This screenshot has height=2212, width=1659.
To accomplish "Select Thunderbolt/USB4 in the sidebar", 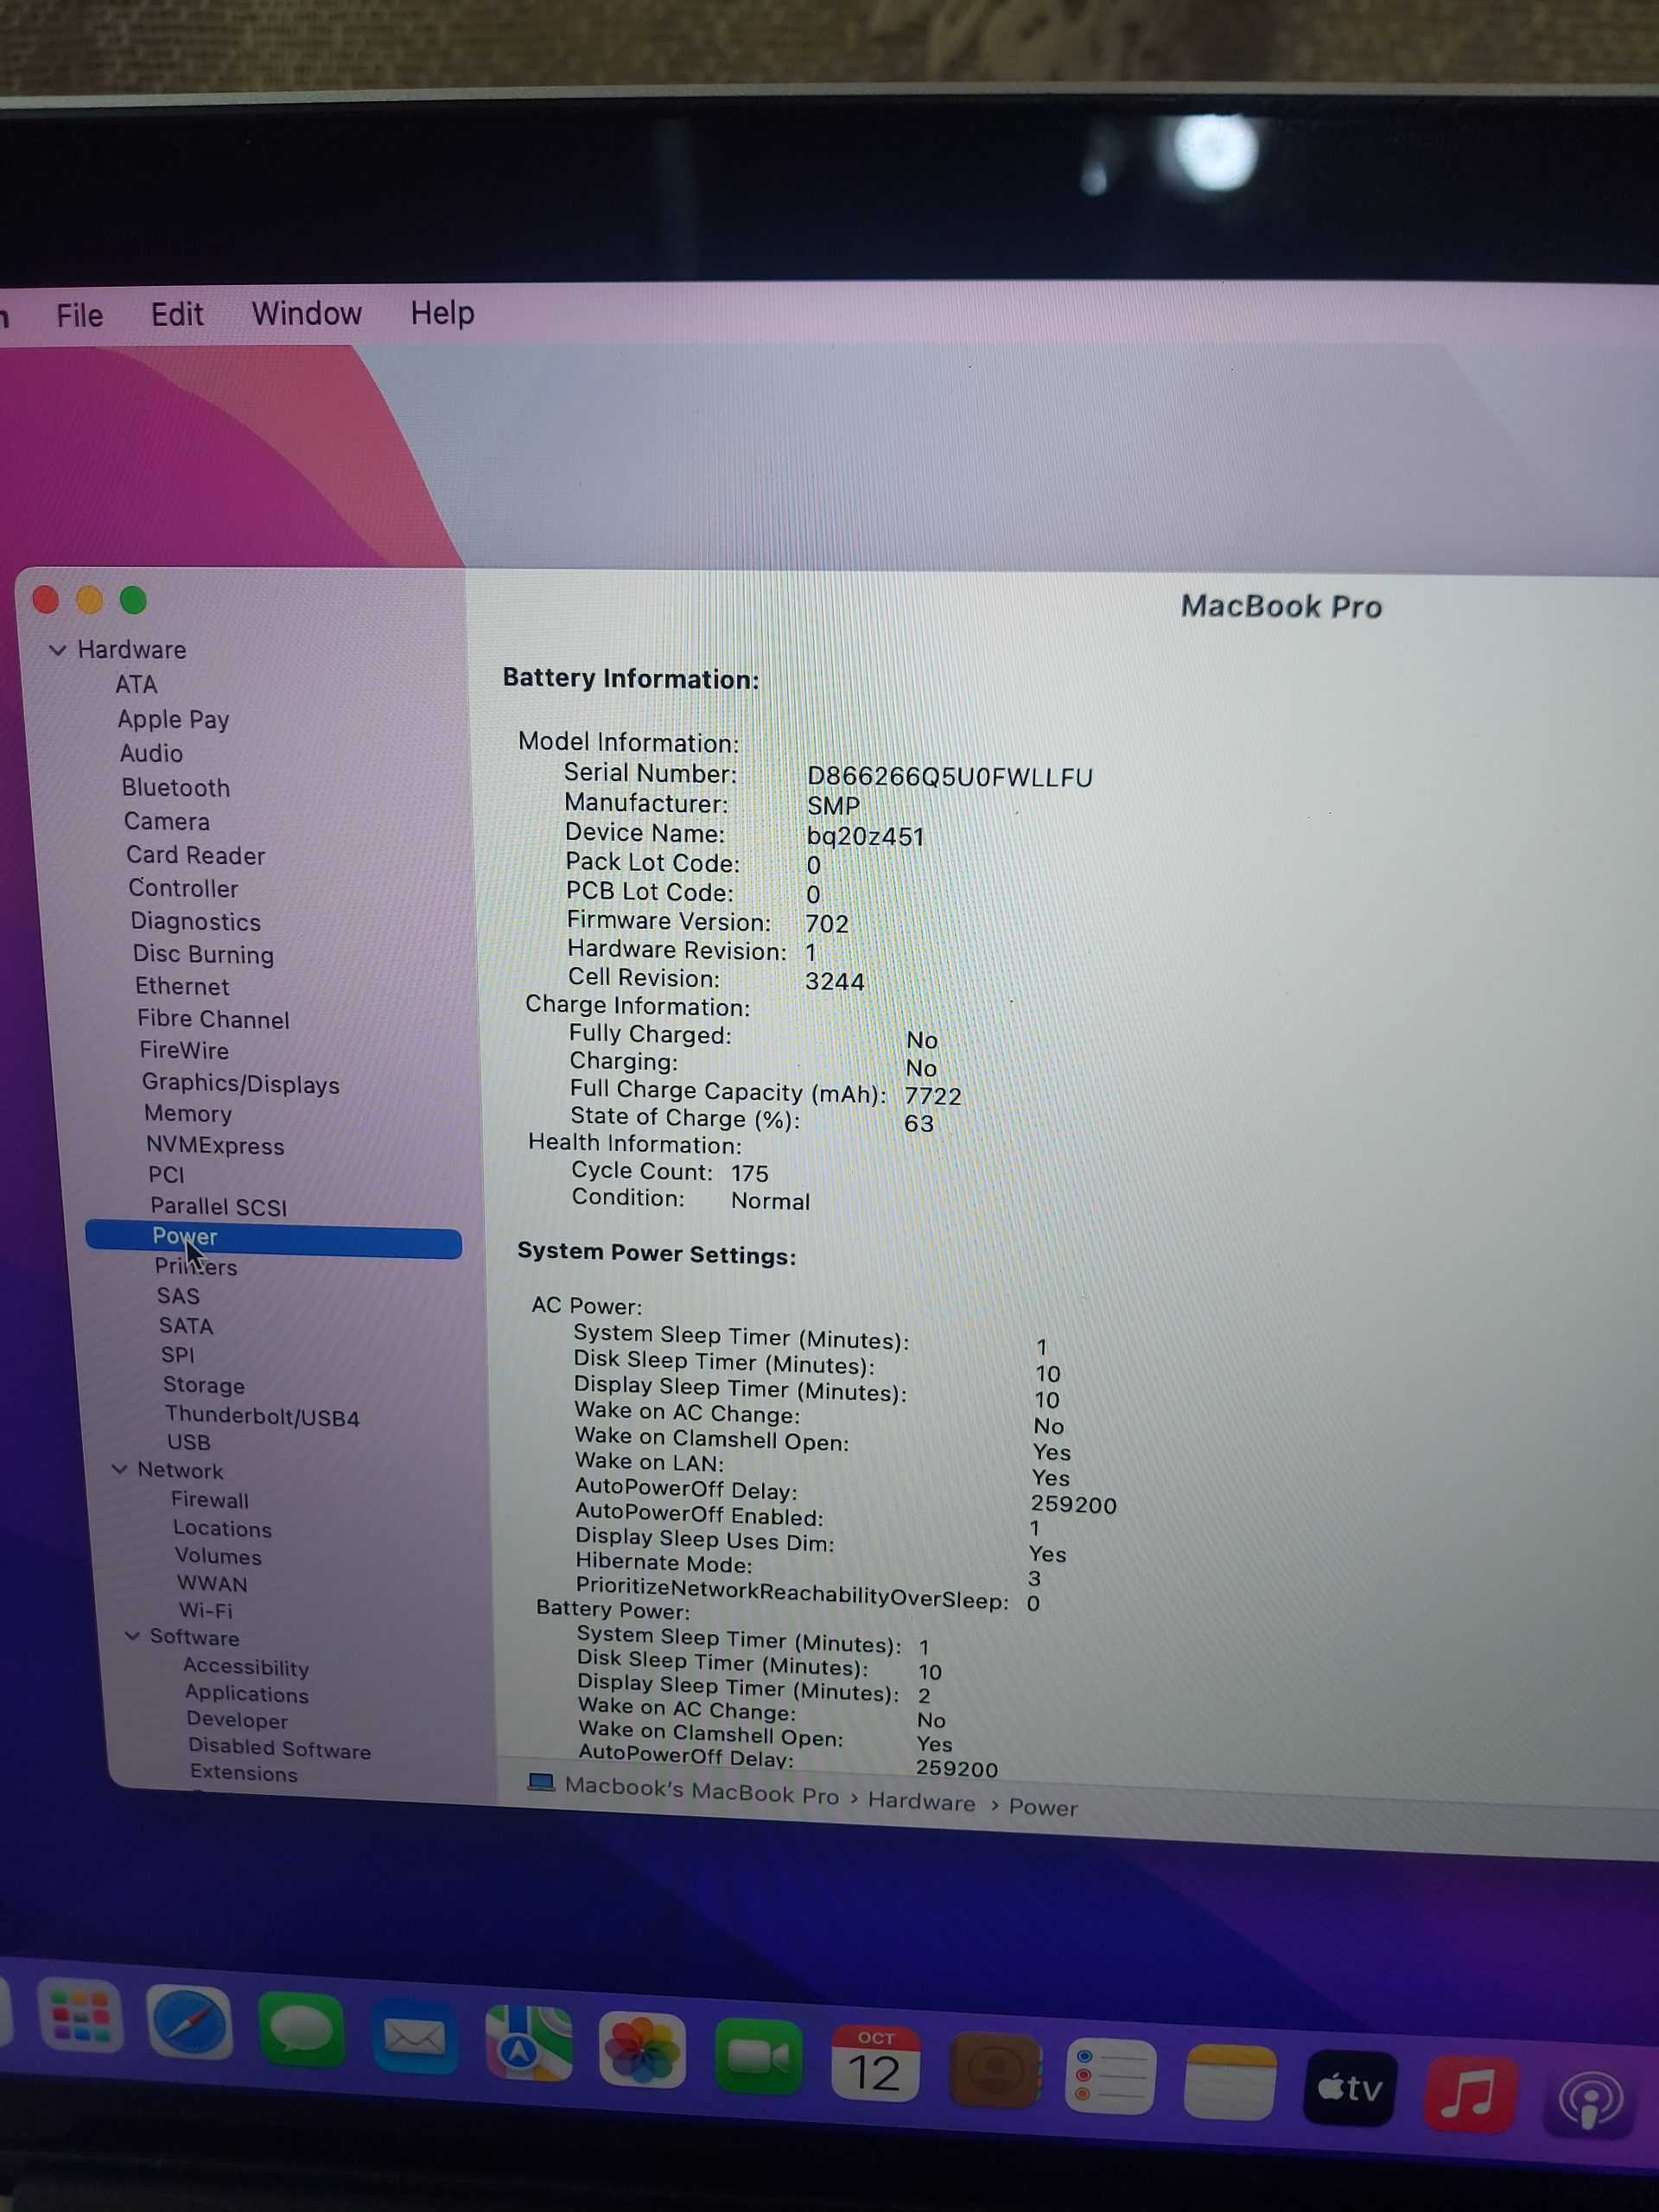I will tap(262, 1416).
